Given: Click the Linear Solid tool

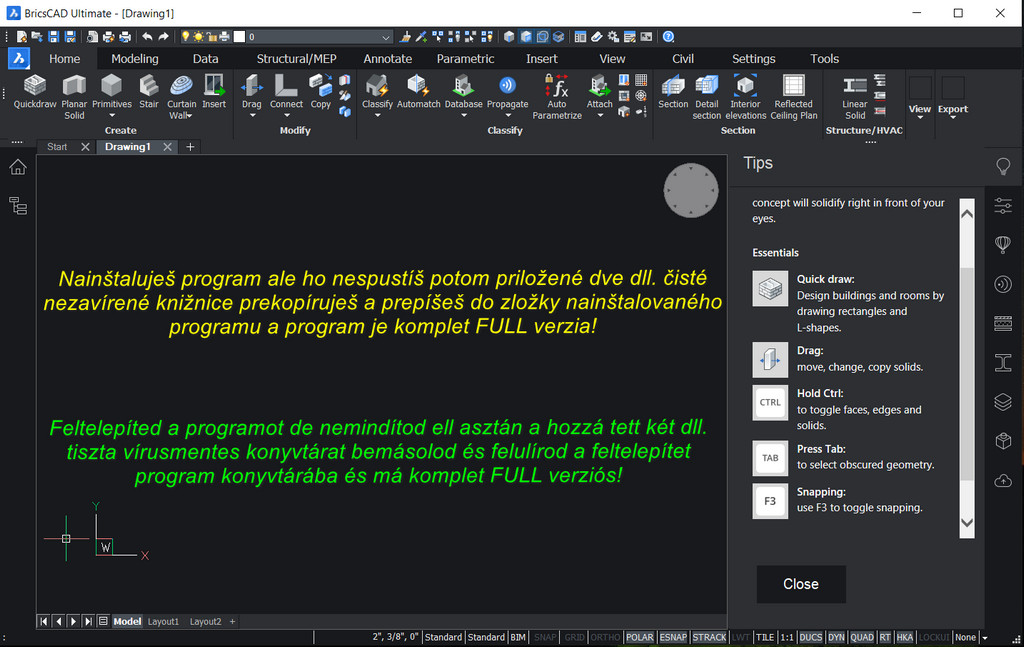Looking at the screenshot, I should point(854,97).
